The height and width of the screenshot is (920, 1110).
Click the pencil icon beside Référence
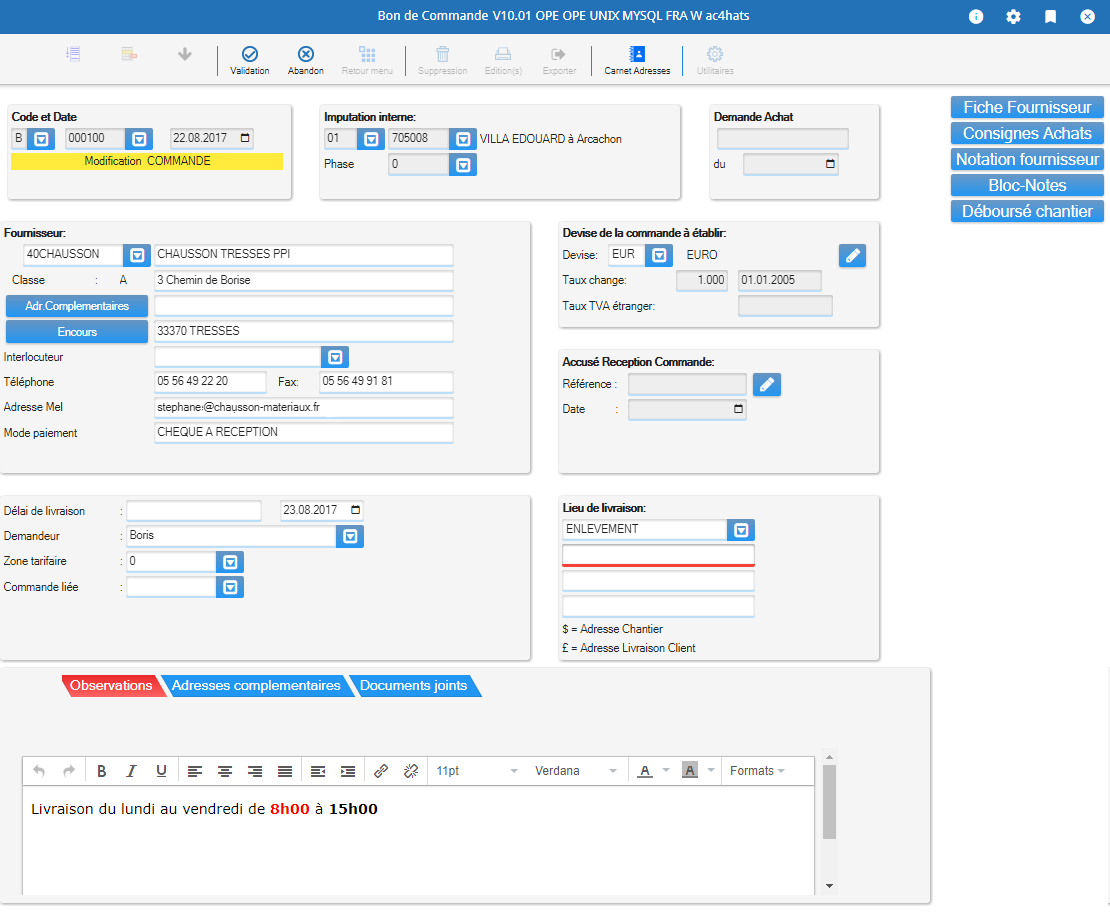pyautogui.click(x=767, y=384)
